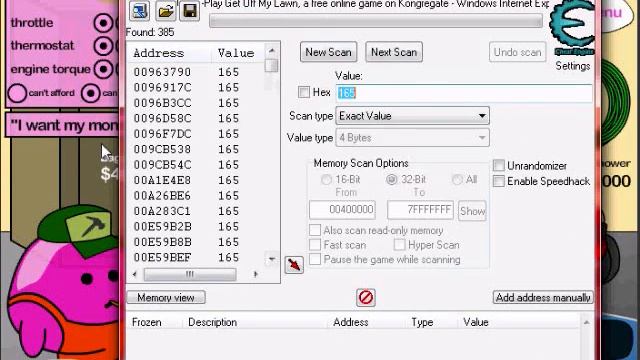This screenshot has height=360, width=640.
Task: Run the Next Scan
Action: click(394, 52)
